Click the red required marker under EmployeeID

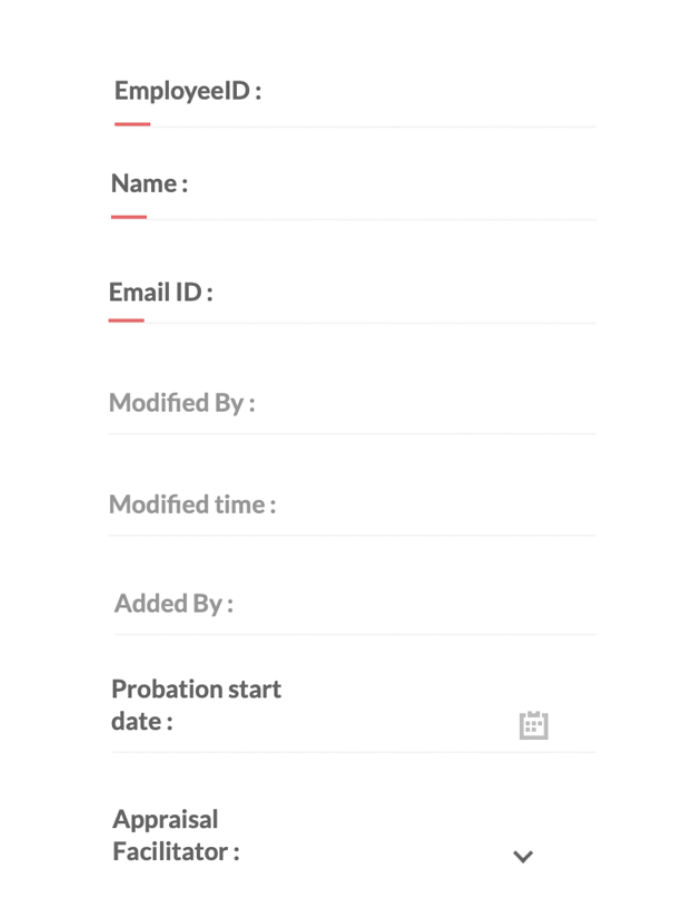coord(132,125)
